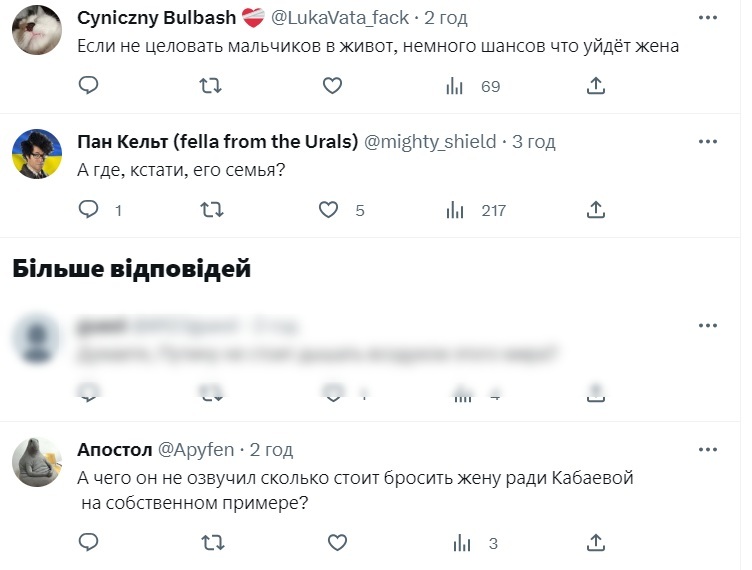Screen dimensions: 752x570
Task: Reply to Пан Кельт's tweet
Action: pyautogui.click(x=88, y=210)
